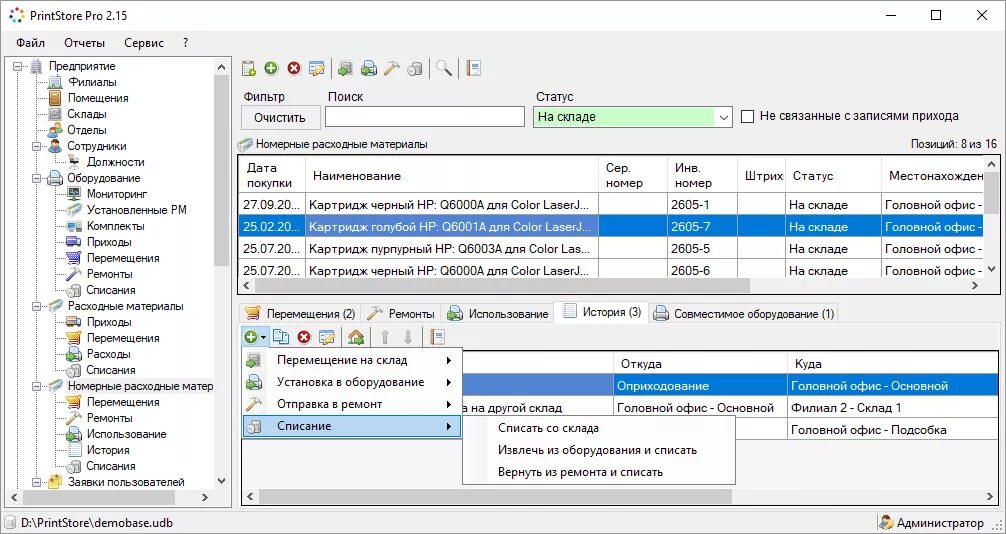This screenshot has width=1006, height=534.
Task: Click the install-into-printer icon in top toolbar
Action: pos(368,68)
